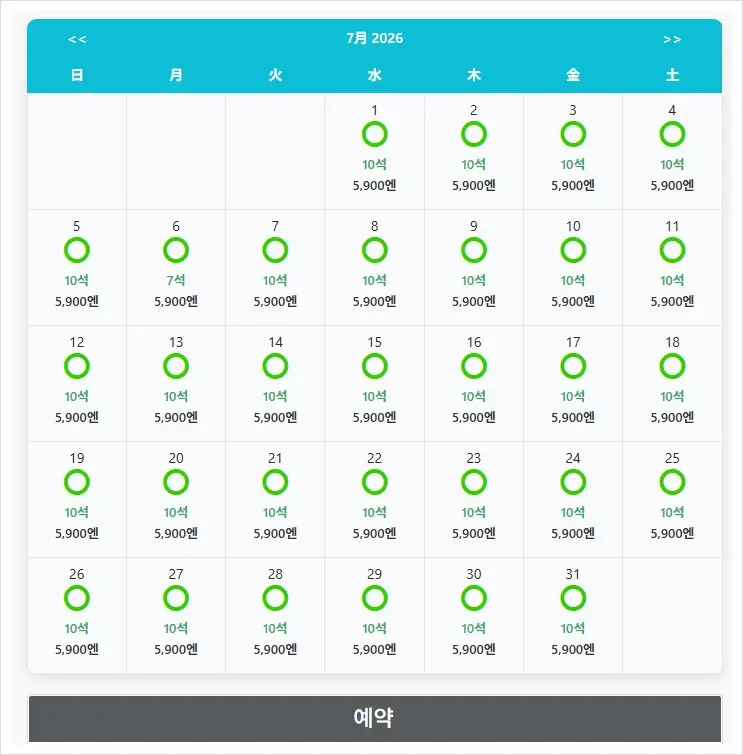This screenshot has width=743, height=755.
Task: Click the 5,900엔 price on July 10
Action: point(573,301)
